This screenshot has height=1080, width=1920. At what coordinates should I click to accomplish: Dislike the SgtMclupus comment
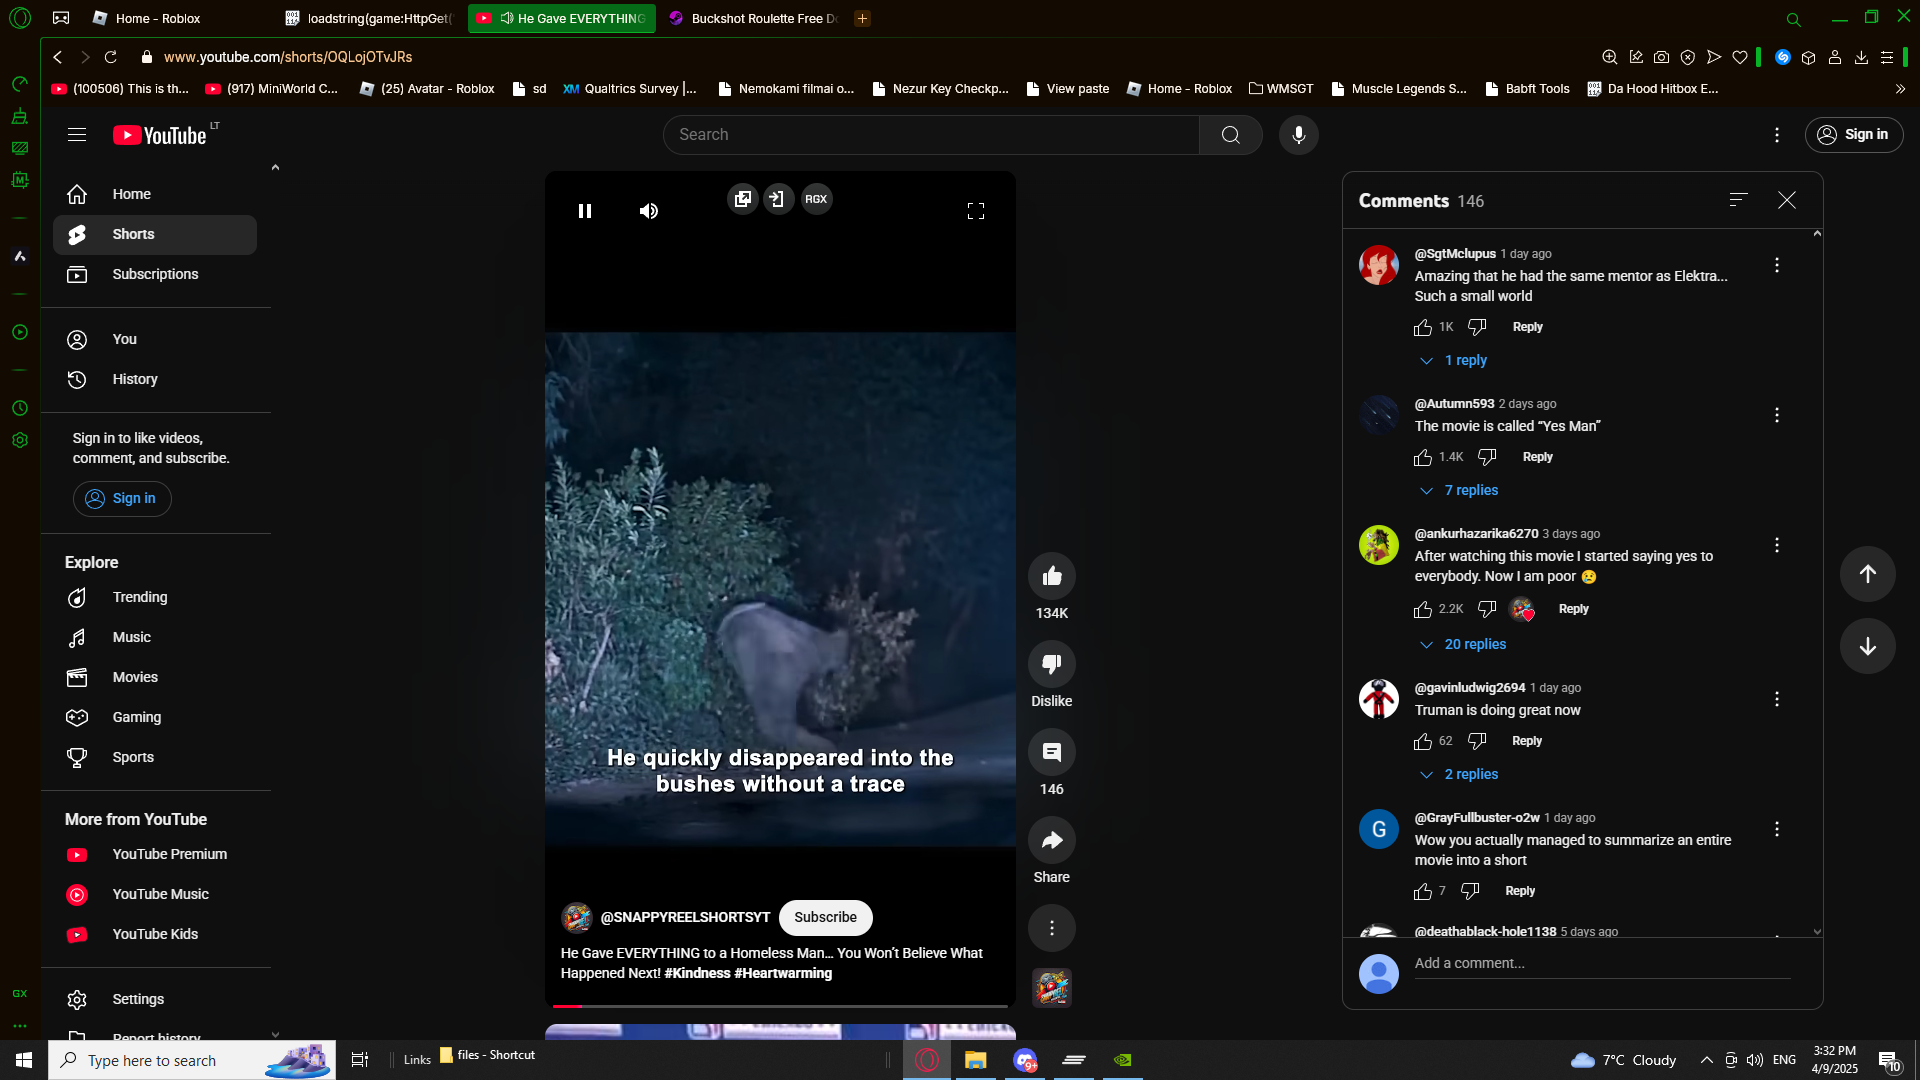tap(1477, 327)
